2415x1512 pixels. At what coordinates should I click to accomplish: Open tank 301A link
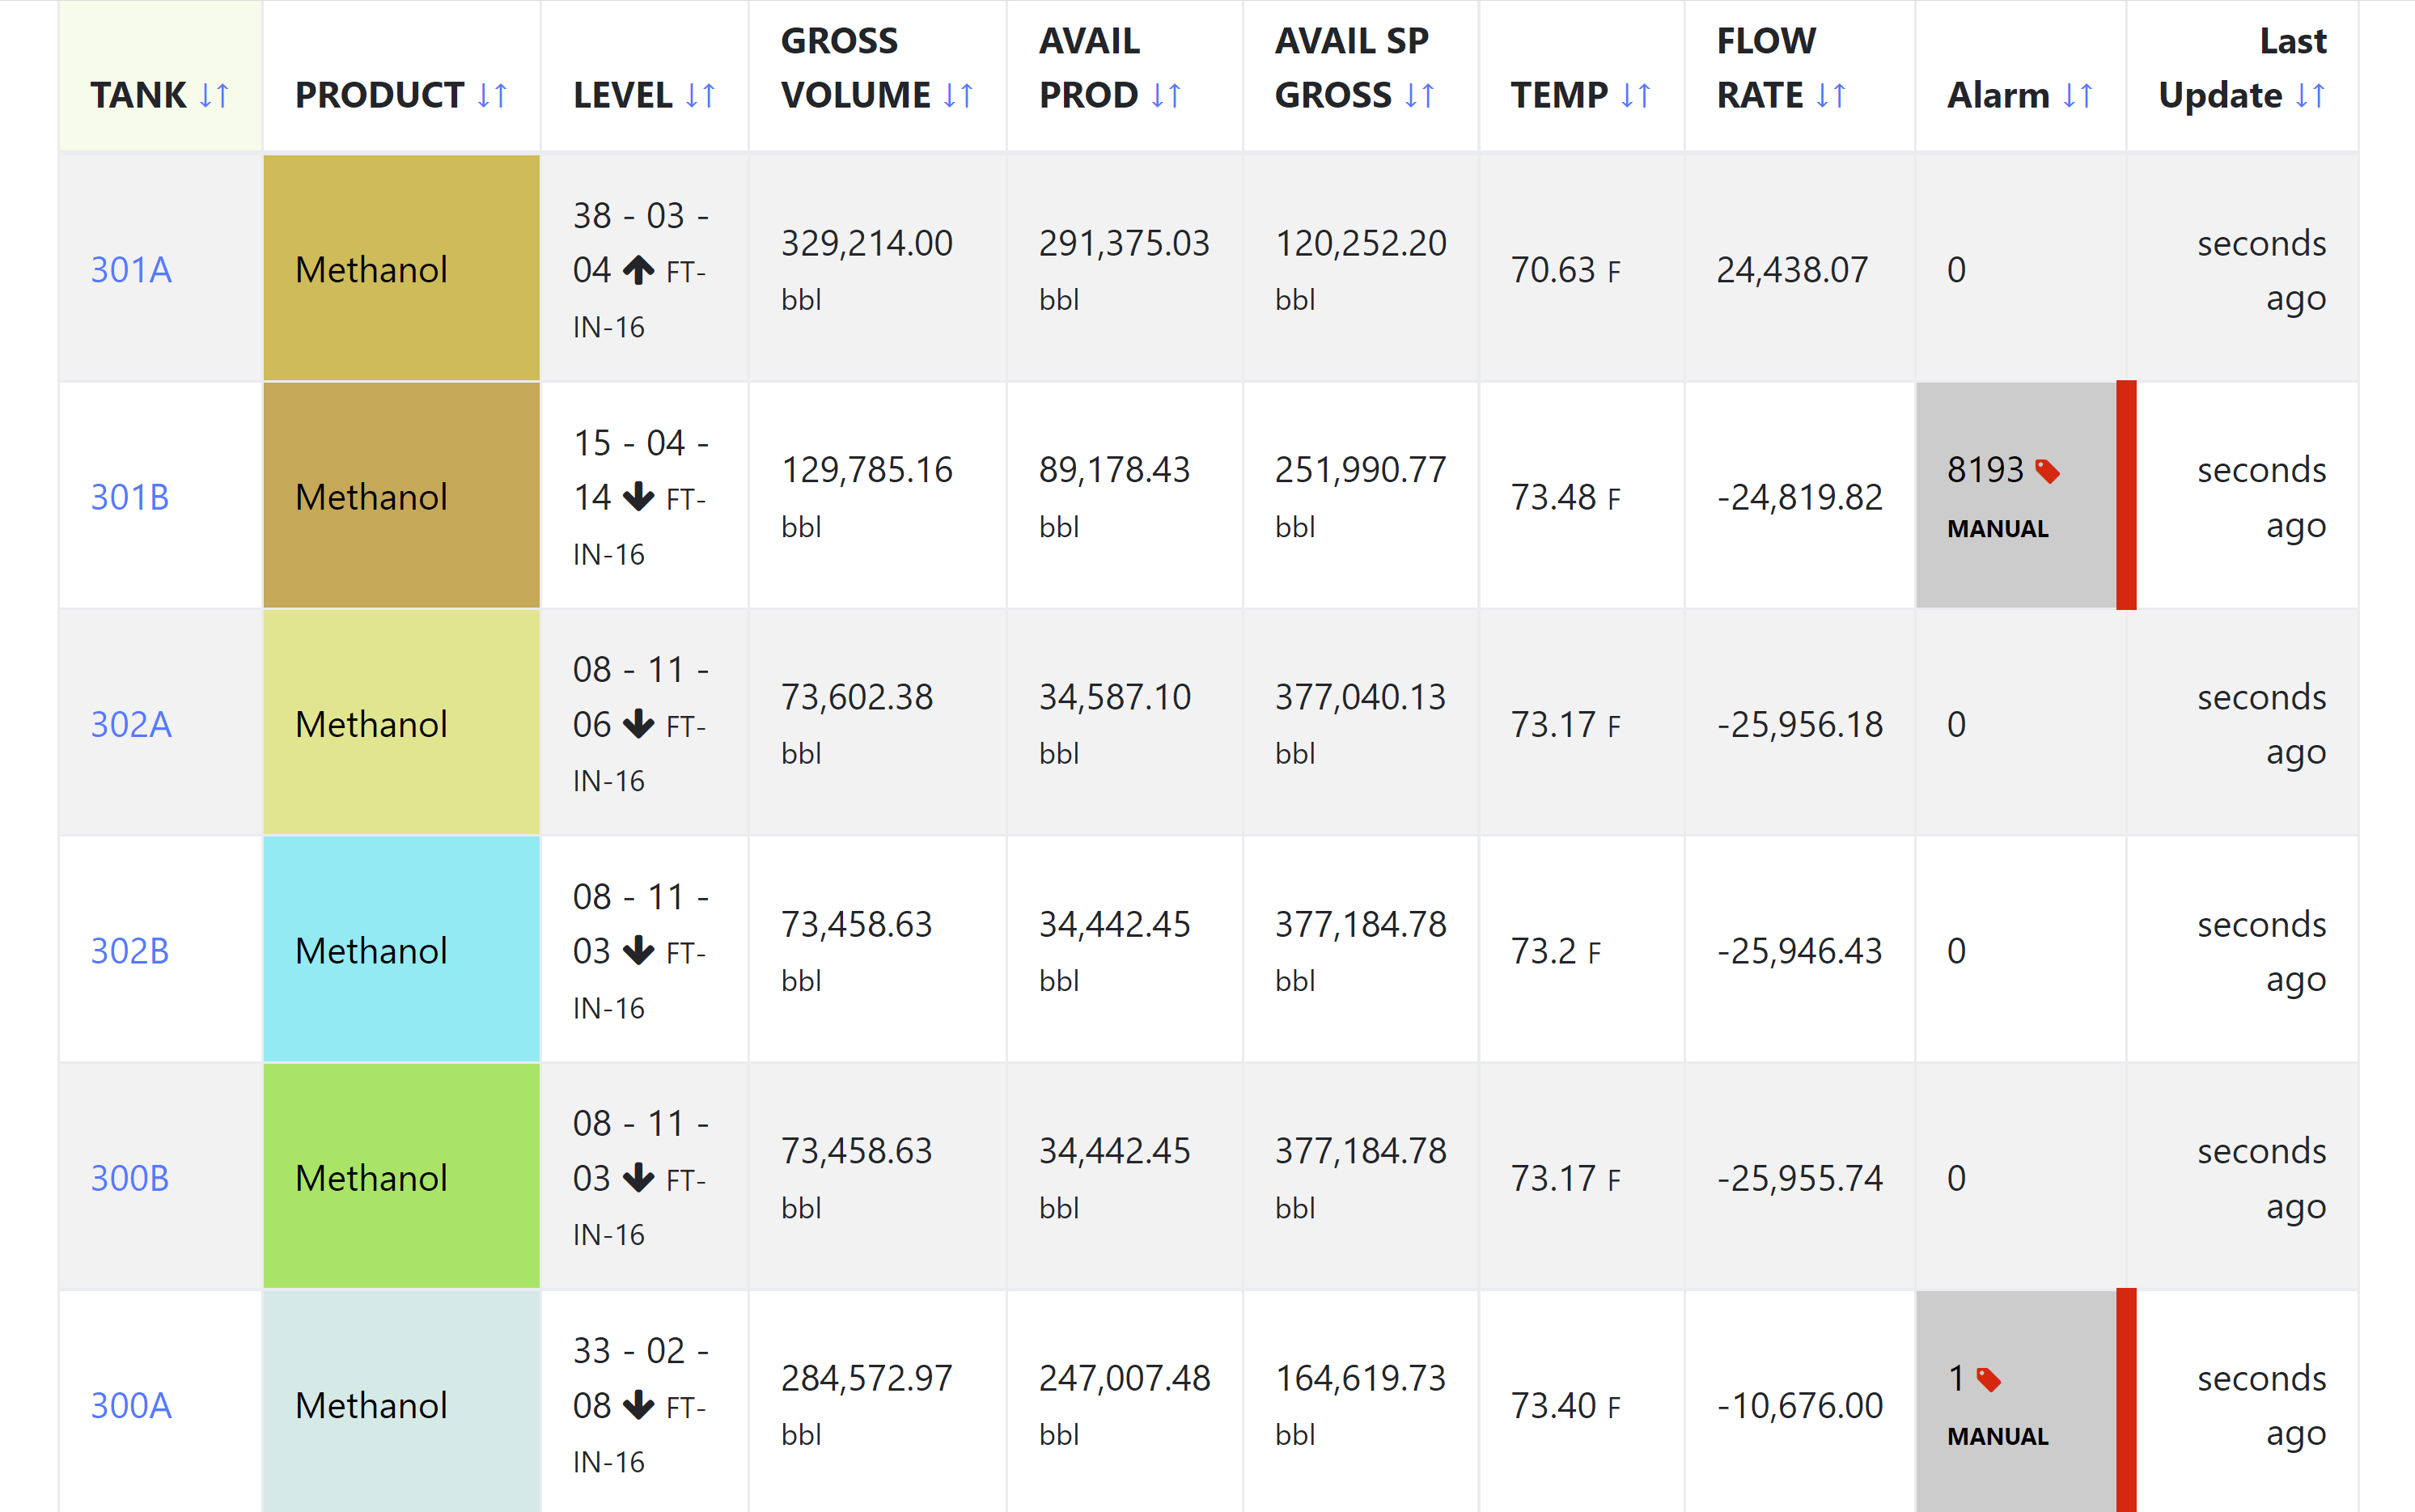coord(131,270)
